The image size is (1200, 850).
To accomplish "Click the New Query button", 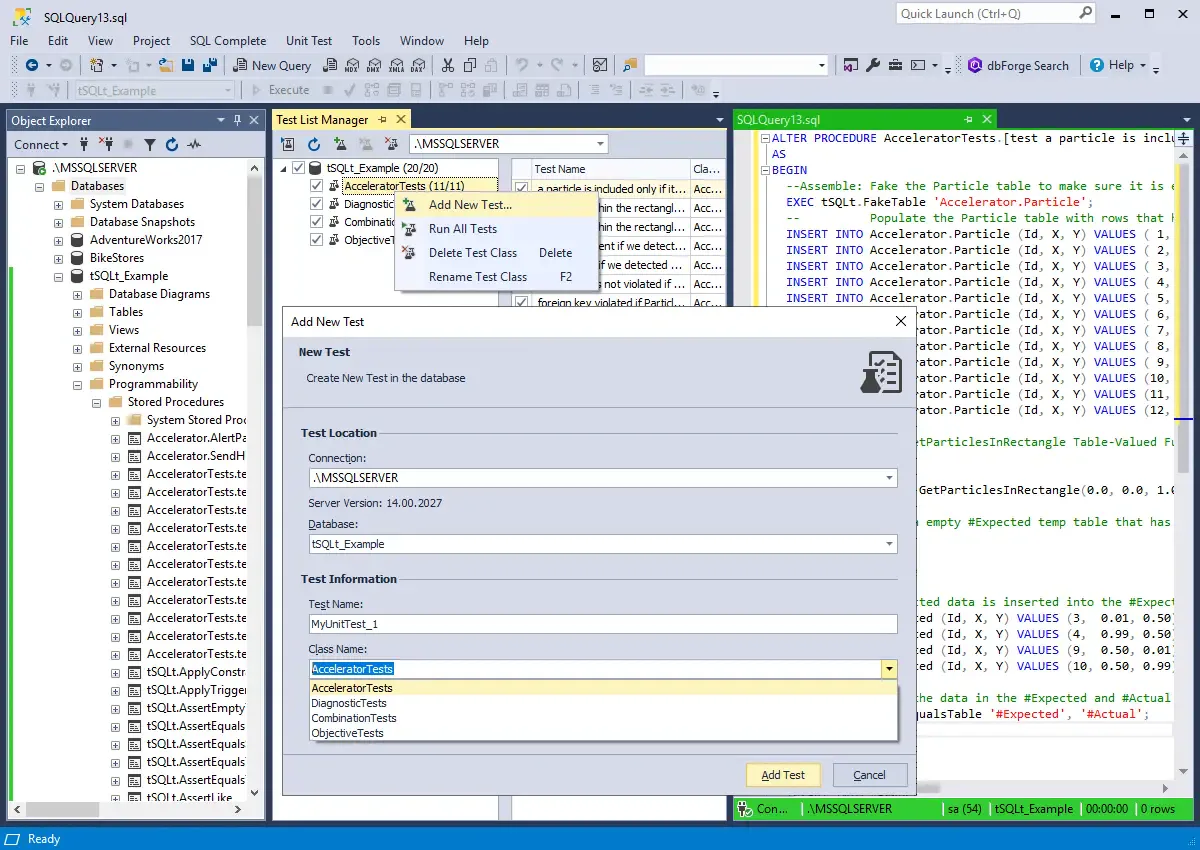I will click(272, 65).
